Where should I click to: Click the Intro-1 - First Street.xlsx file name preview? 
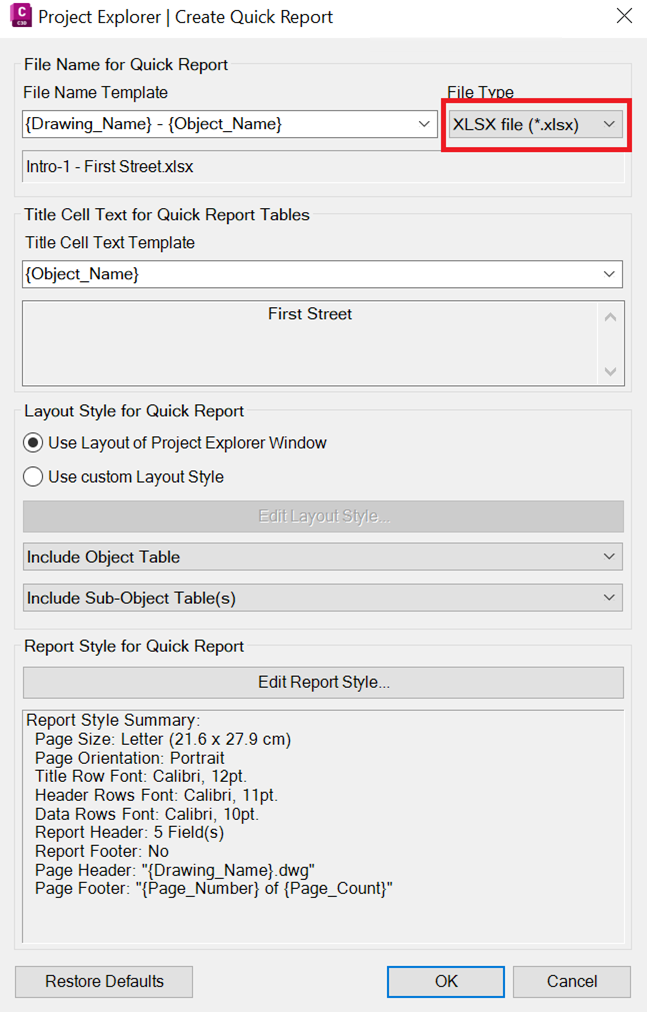110,167
